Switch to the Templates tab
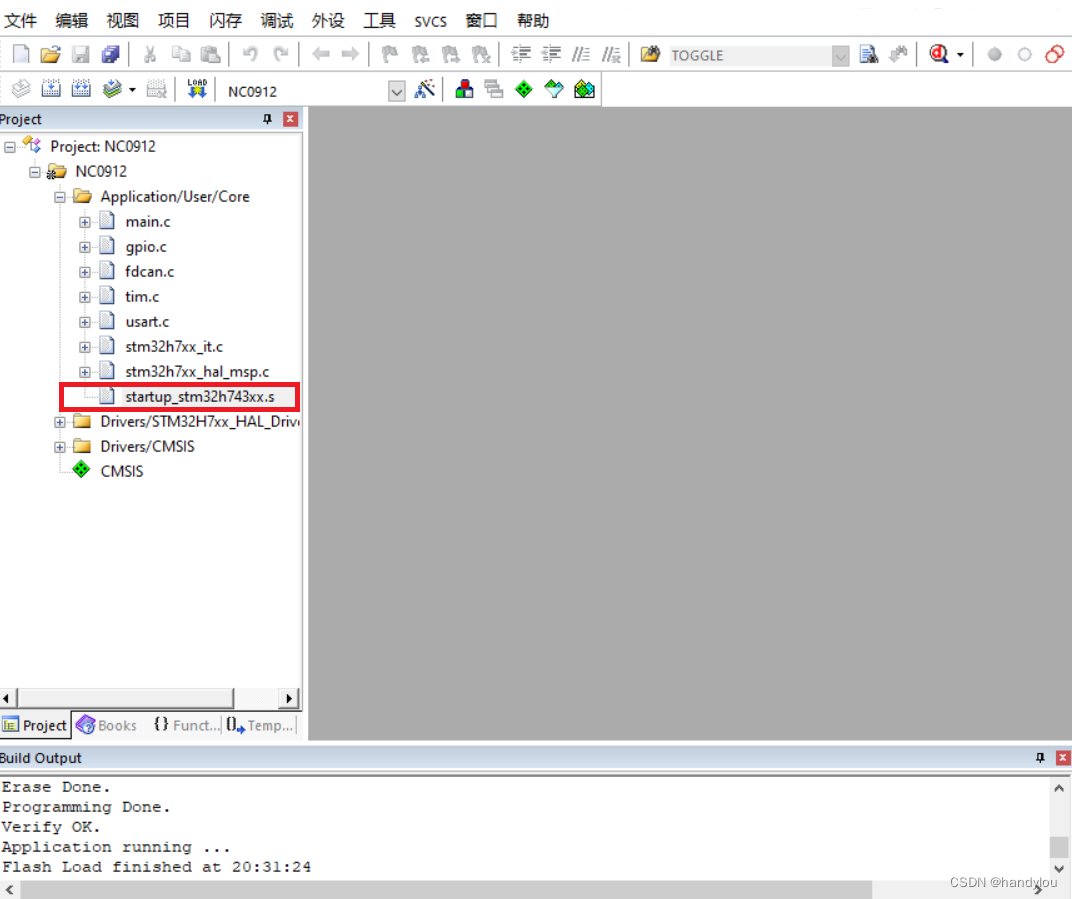The height and width of the screenshot is (899, 1072). pyautogui.click(x=260, y=725)
